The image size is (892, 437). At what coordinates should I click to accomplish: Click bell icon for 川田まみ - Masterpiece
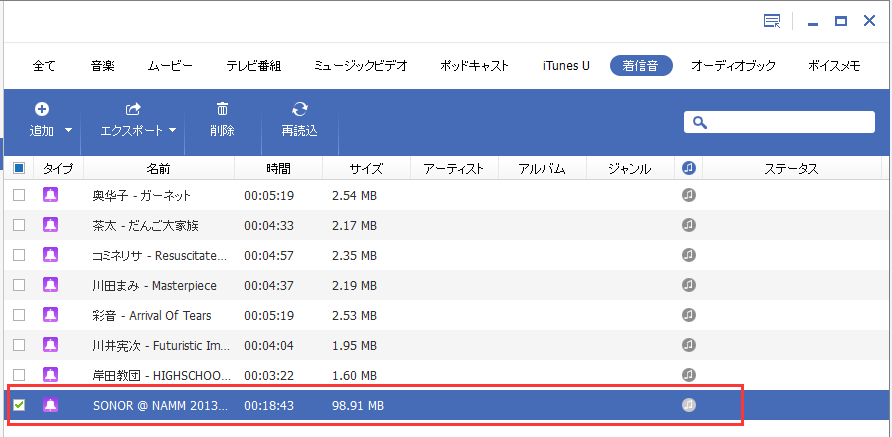pos(51,285)
